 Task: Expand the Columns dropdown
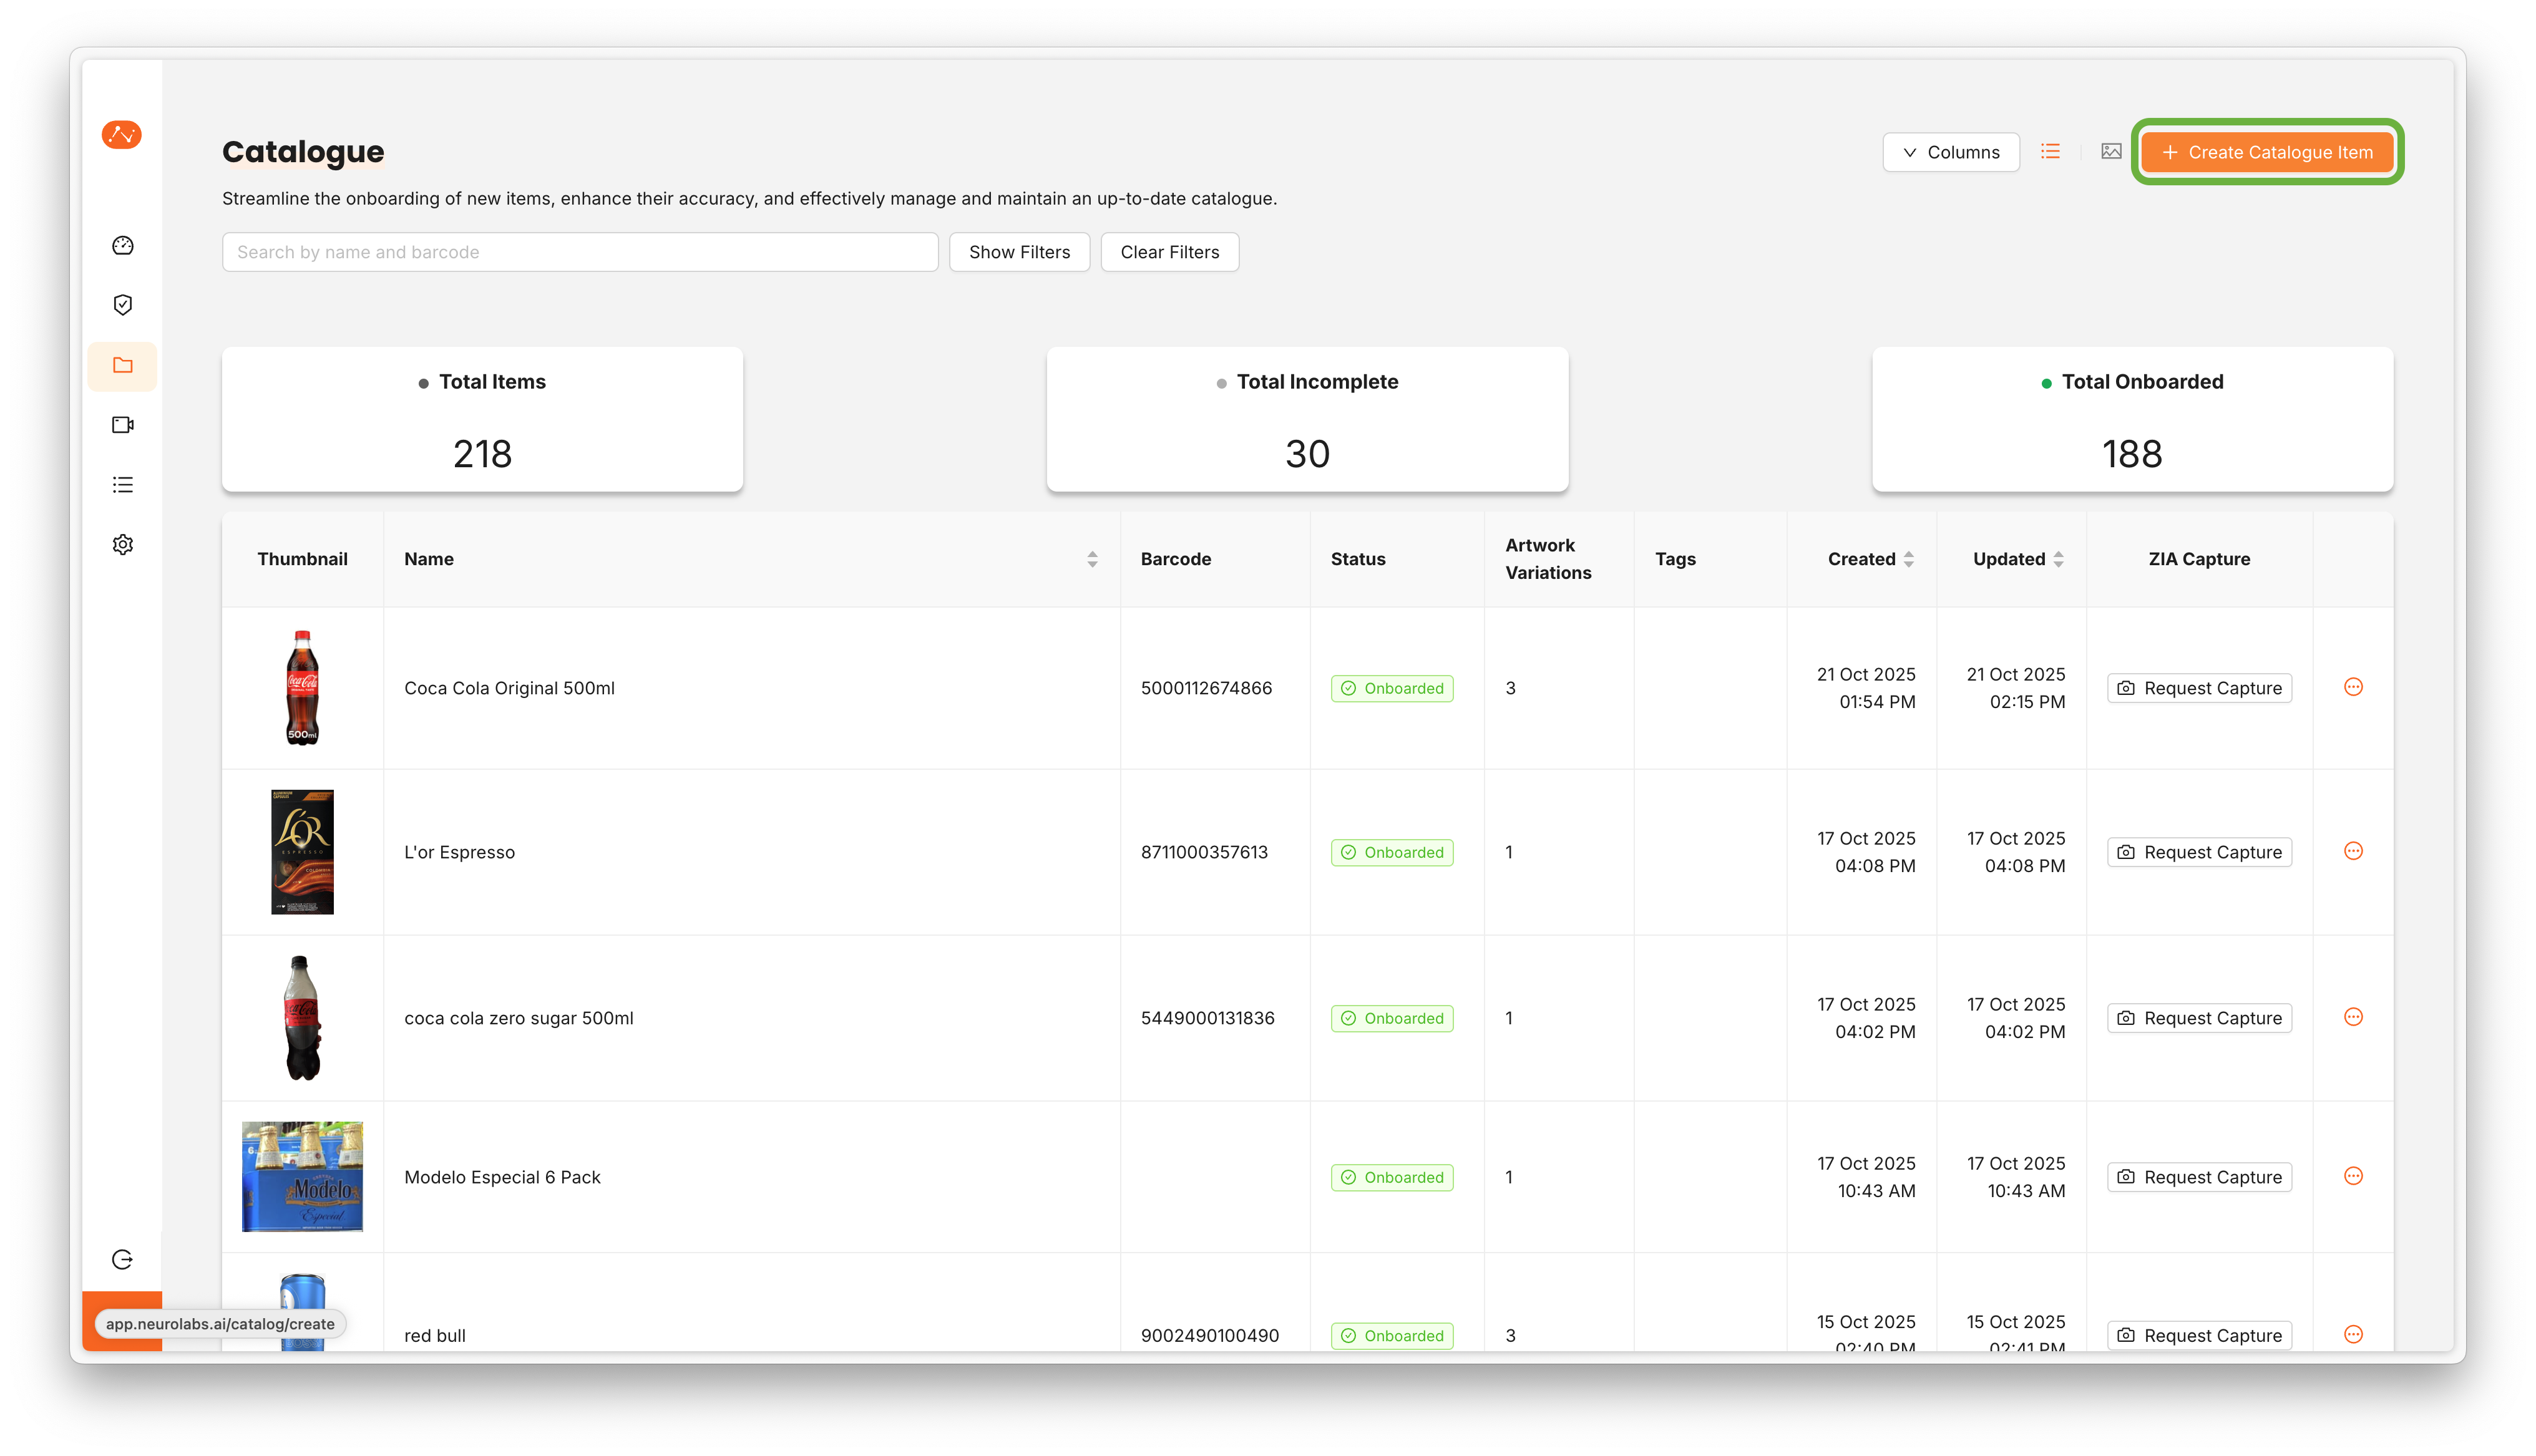1950,152
